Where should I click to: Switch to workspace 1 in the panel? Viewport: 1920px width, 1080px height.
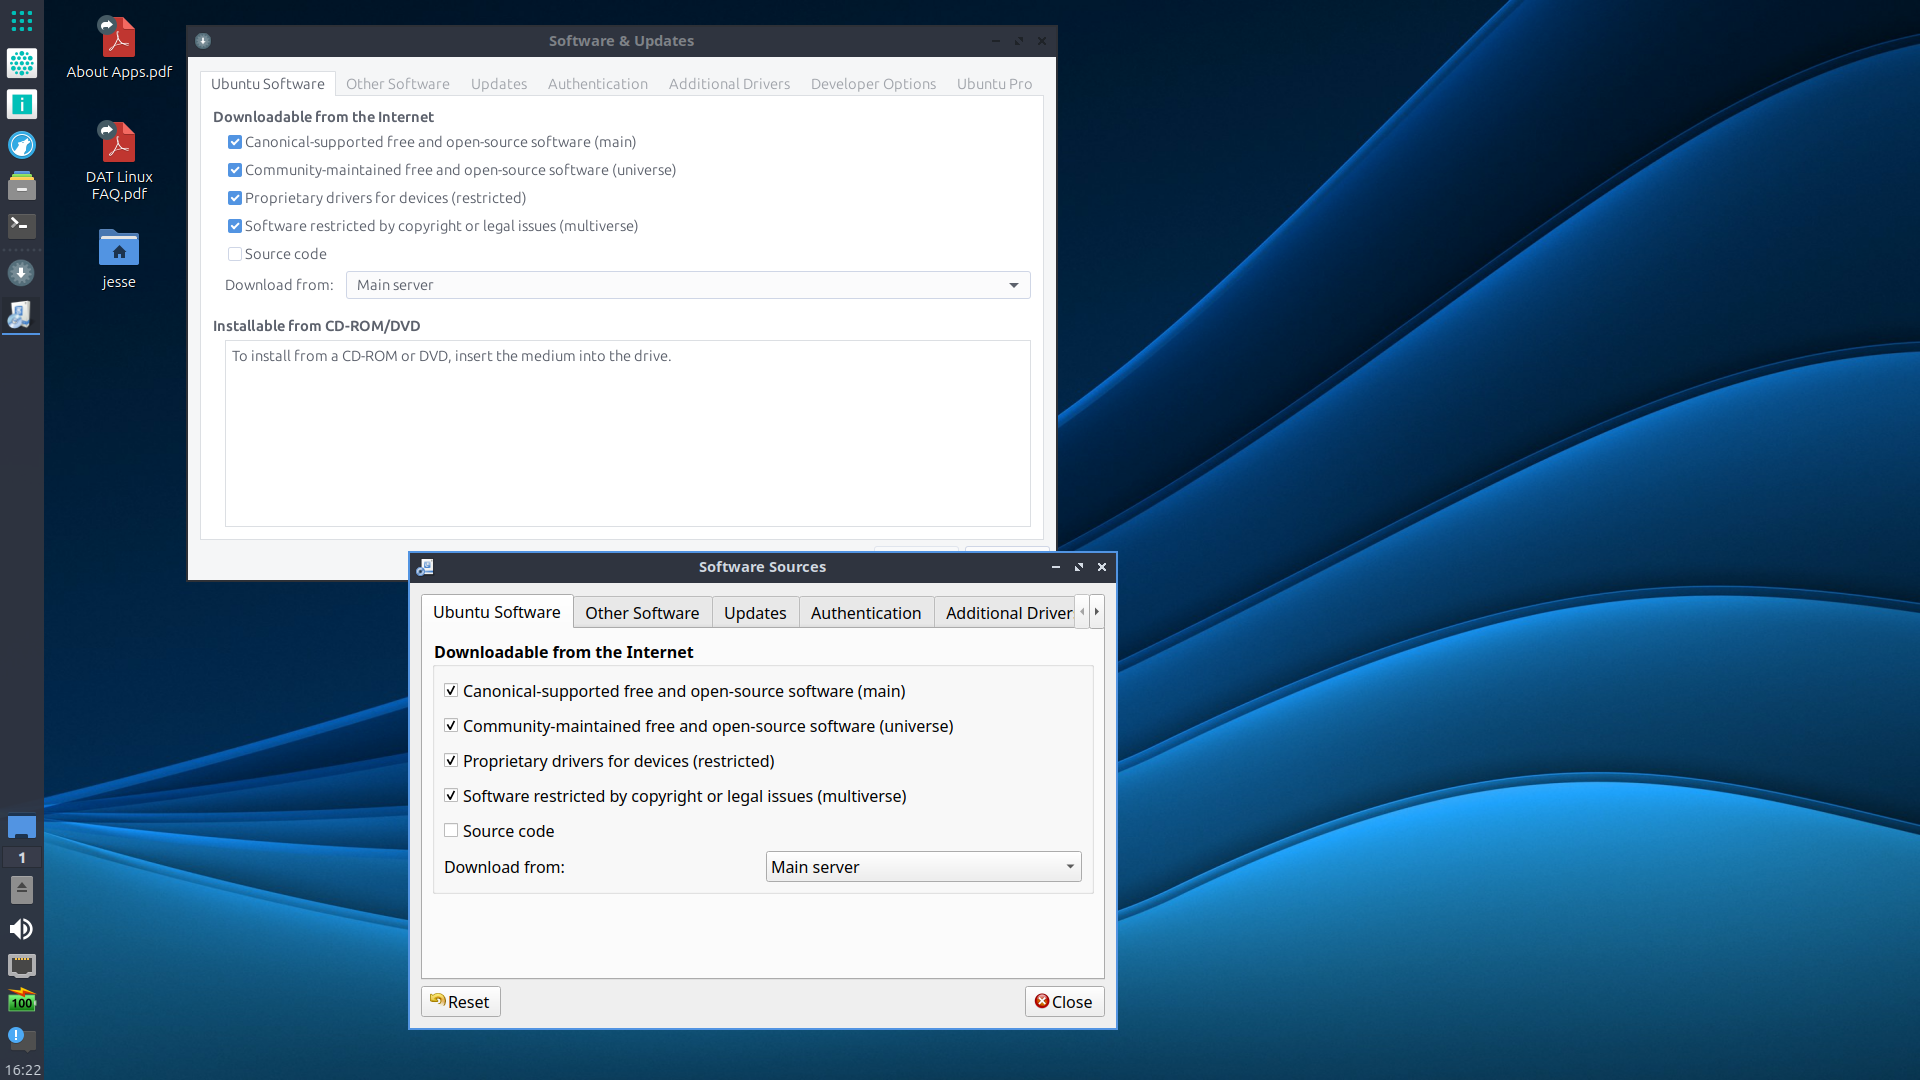pos(21,858)
